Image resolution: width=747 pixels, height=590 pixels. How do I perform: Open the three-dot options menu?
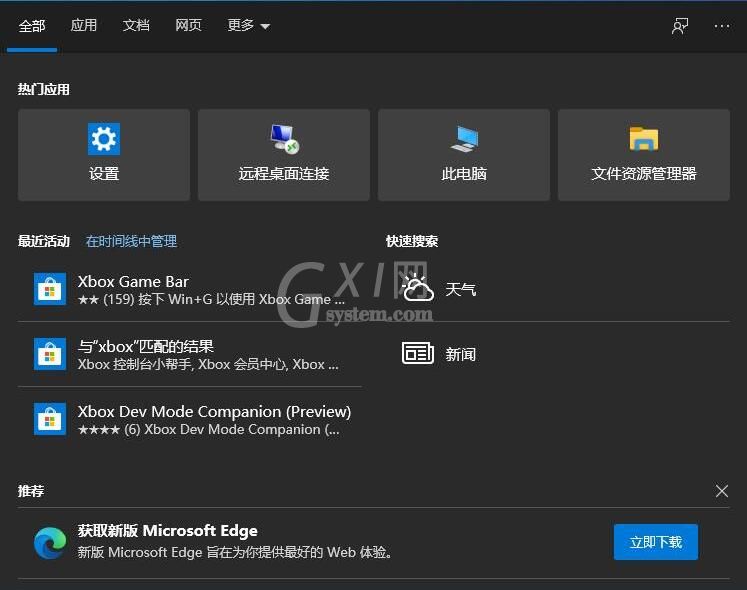tap(722, 26)
